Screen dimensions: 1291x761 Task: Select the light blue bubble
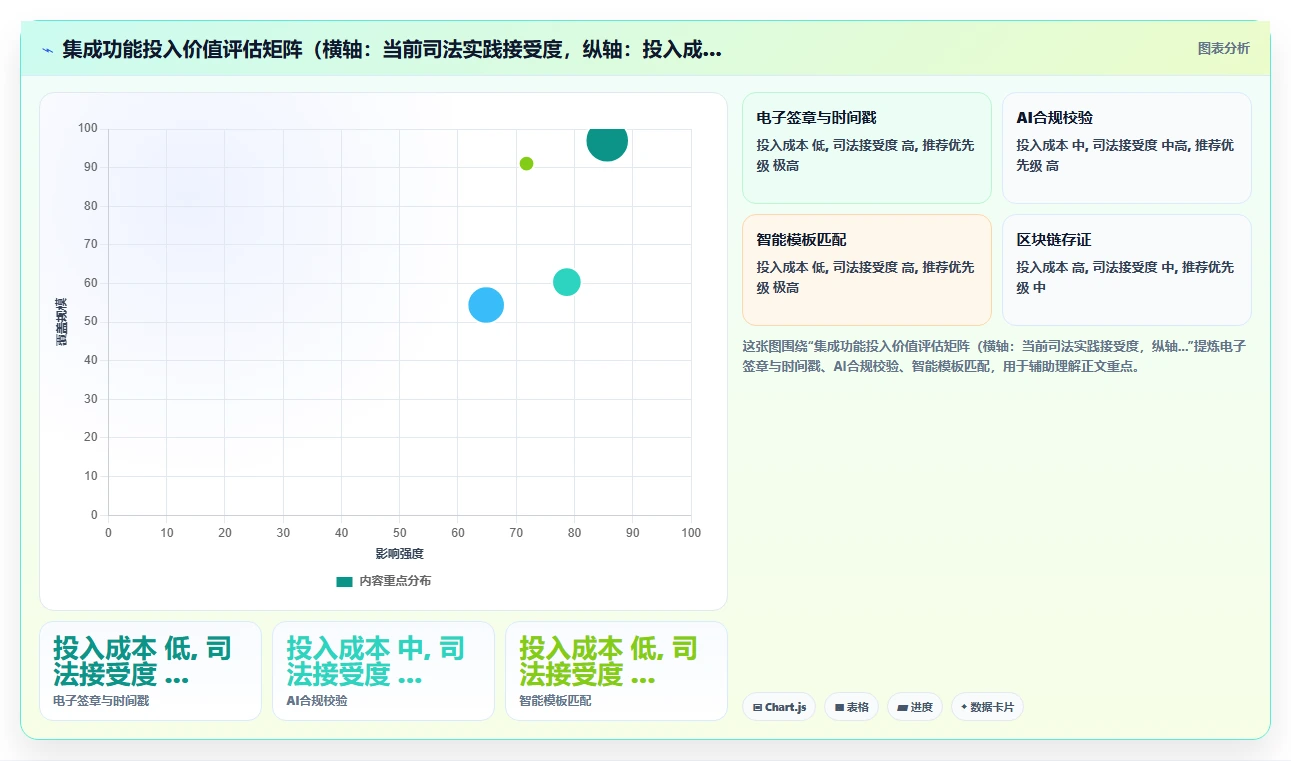(486, 305)
